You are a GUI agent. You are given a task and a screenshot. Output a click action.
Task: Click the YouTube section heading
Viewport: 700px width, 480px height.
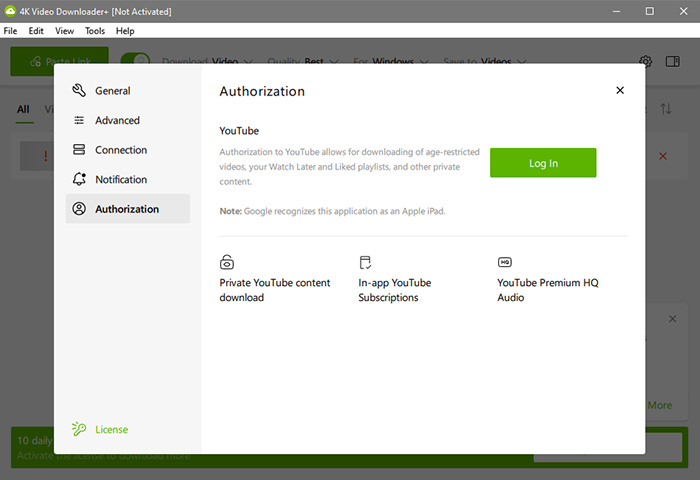click(239, 131)
